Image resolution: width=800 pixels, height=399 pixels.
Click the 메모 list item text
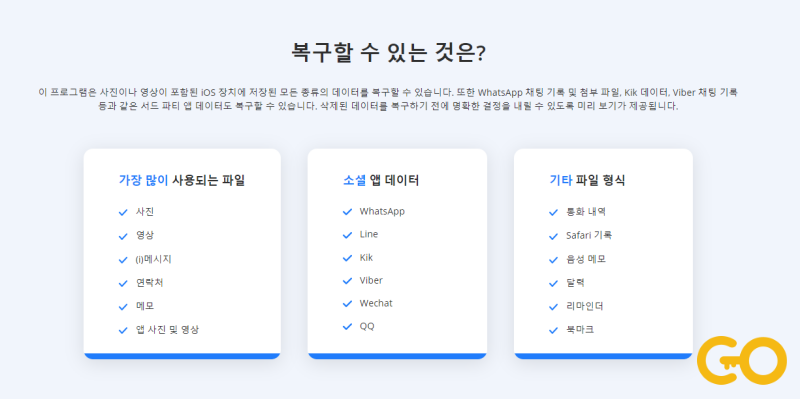point(145,306)
